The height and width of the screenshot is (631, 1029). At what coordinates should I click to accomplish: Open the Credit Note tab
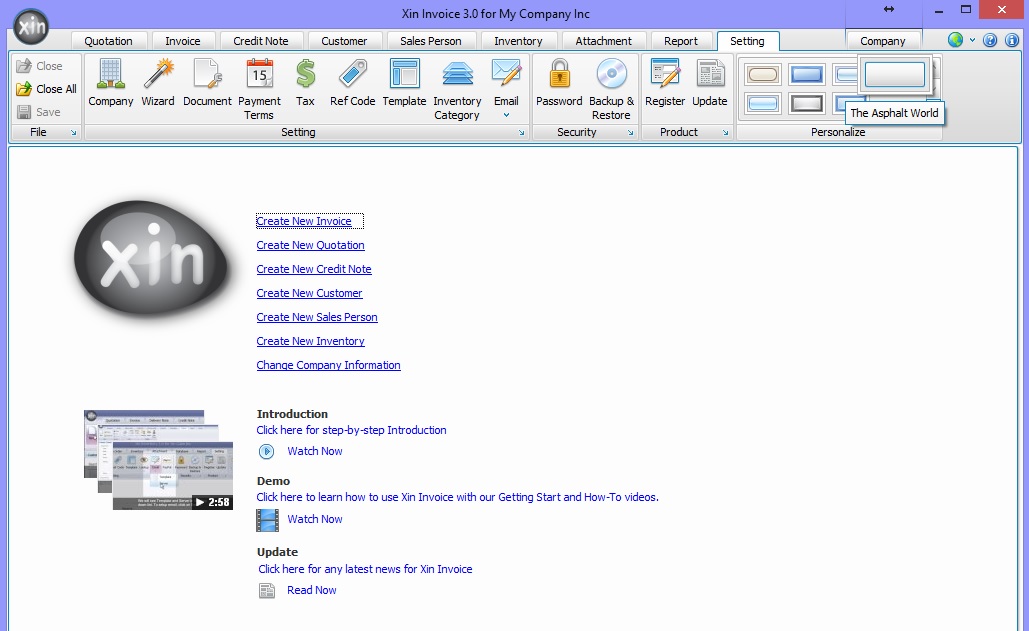click(261, 41)
